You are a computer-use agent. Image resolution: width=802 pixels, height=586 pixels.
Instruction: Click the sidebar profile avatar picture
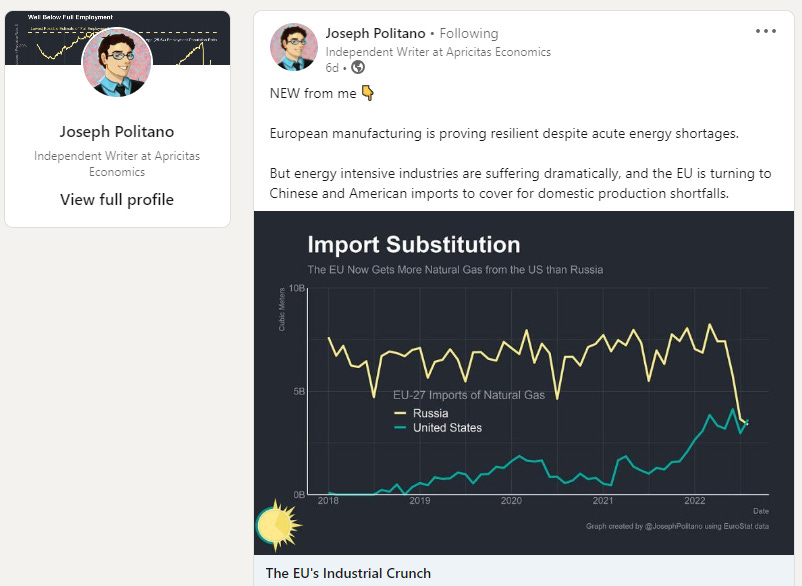[x=117, y=62]
